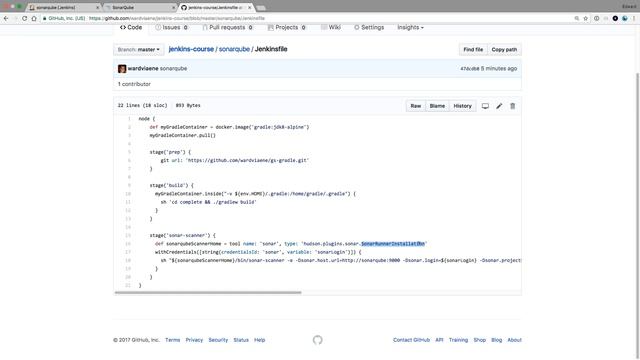The width and height of the screenshot is (640, 360).
Task: Click the 1 contributor text
Action: [134, 84]
